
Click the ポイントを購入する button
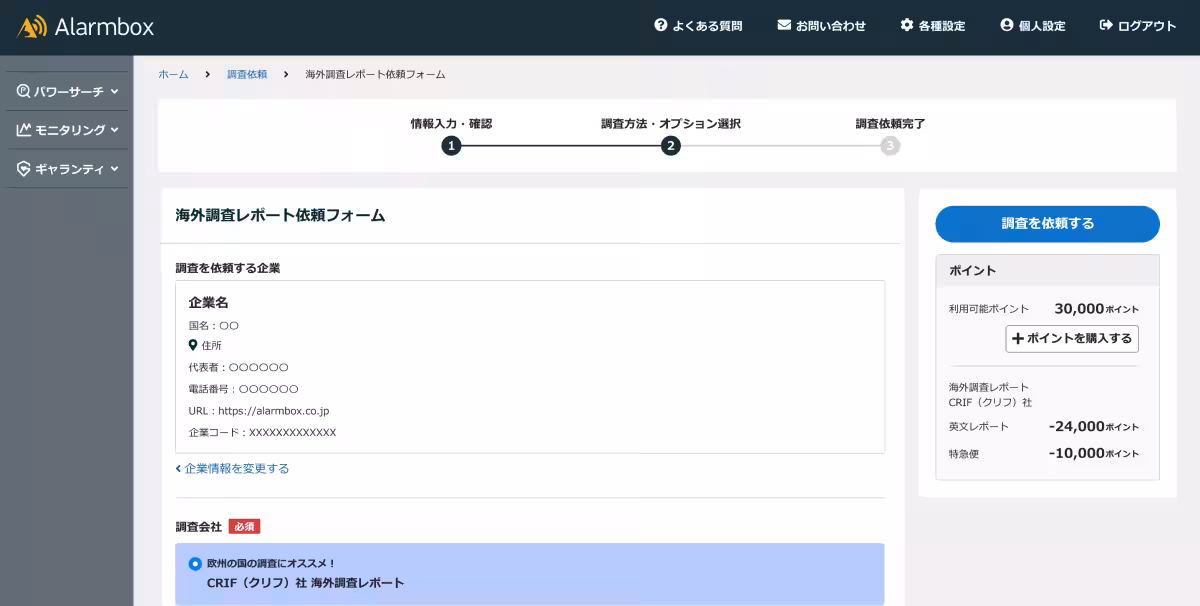1071,339
